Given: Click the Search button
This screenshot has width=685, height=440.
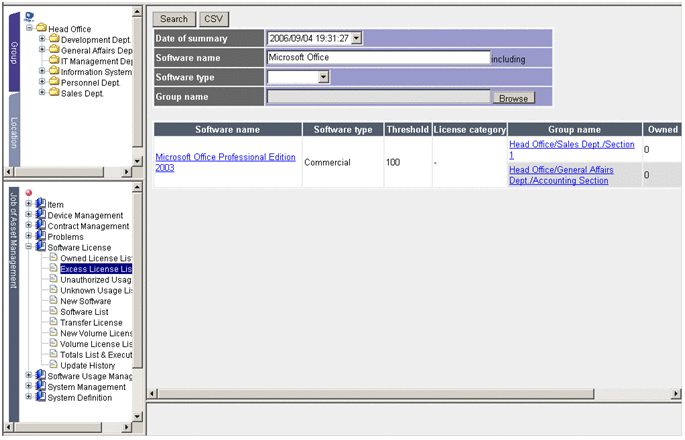Looking at the screenshot, I should click(174, 19).
